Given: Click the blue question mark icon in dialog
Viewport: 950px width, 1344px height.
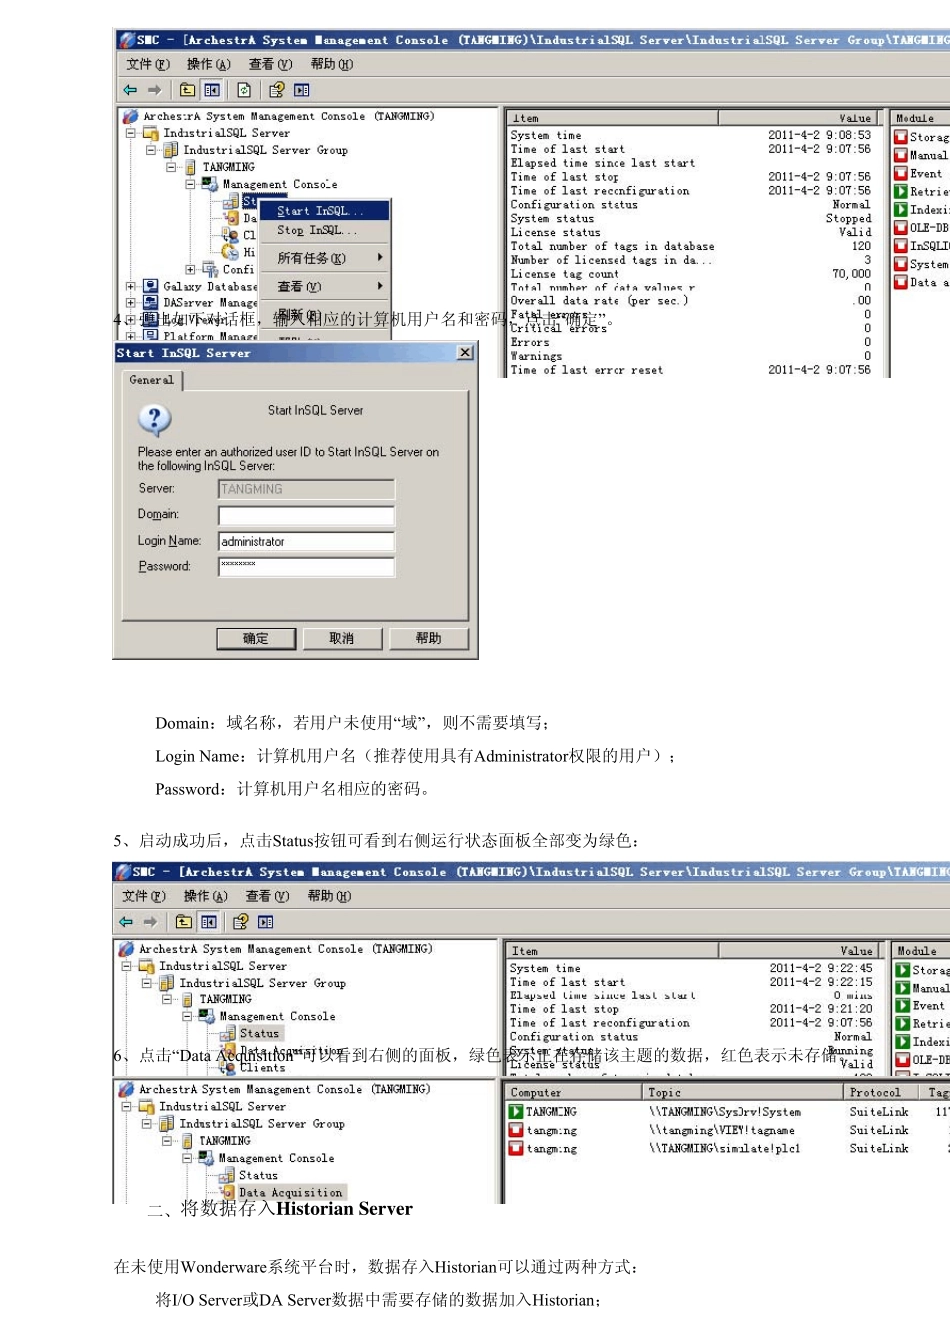Looking at the screenshot, I should [154, 419].
